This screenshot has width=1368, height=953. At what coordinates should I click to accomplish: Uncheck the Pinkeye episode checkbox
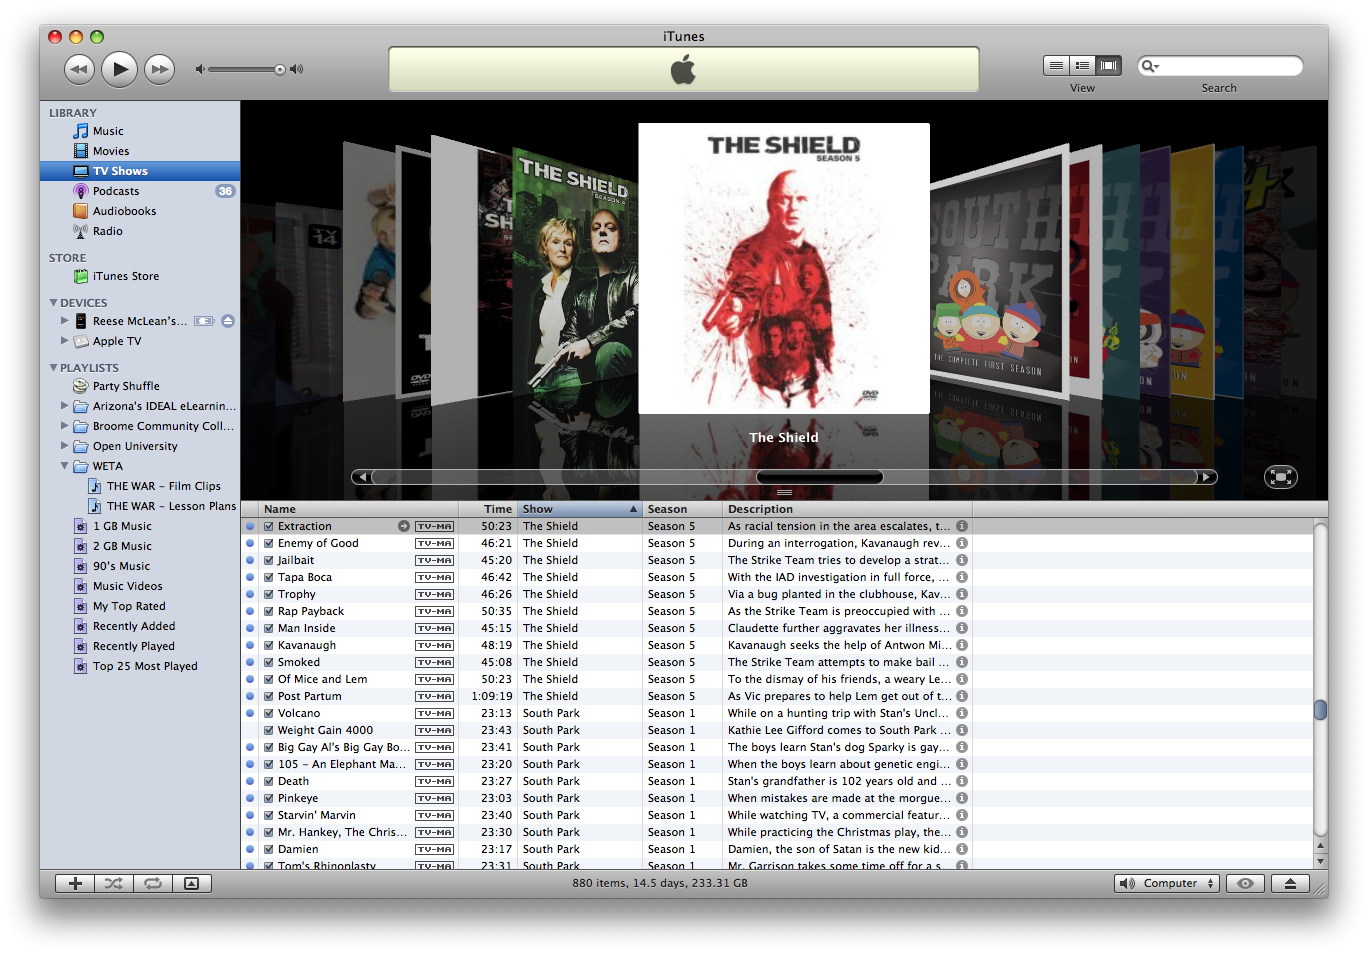point(268,798)
